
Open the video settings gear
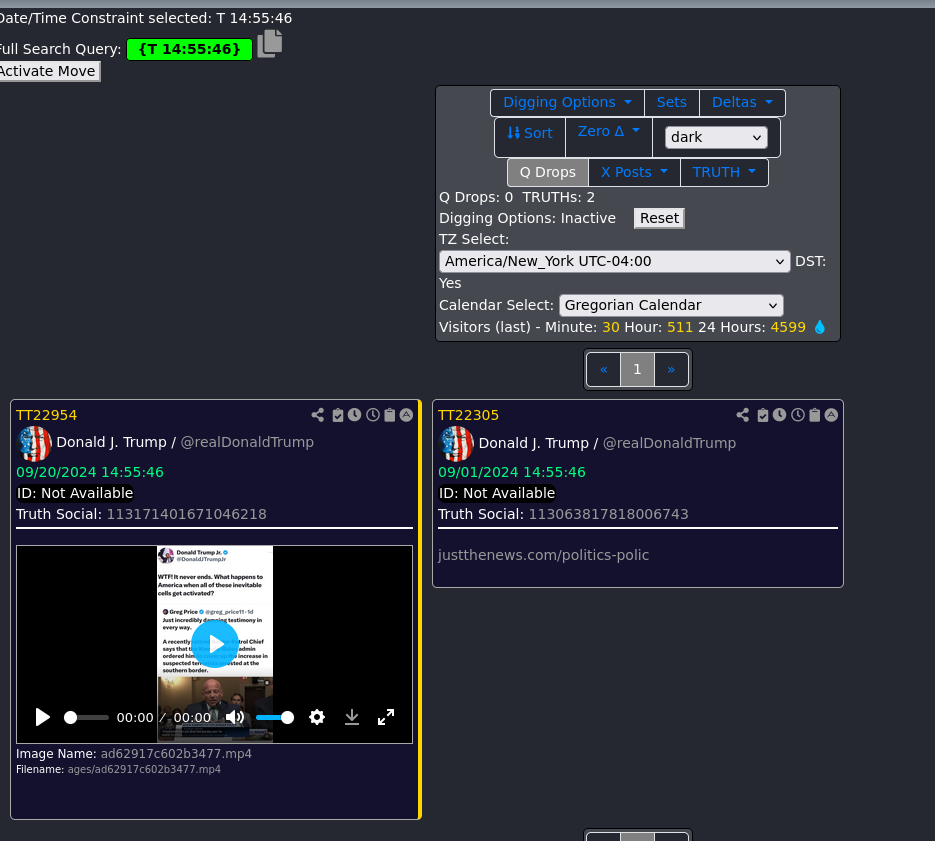click(317, 717)
